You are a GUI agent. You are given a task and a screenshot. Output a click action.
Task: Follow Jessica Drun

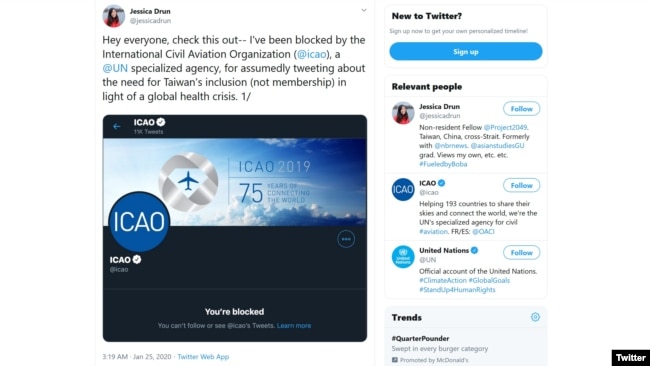pyautogui.click(x=521, y=109)
